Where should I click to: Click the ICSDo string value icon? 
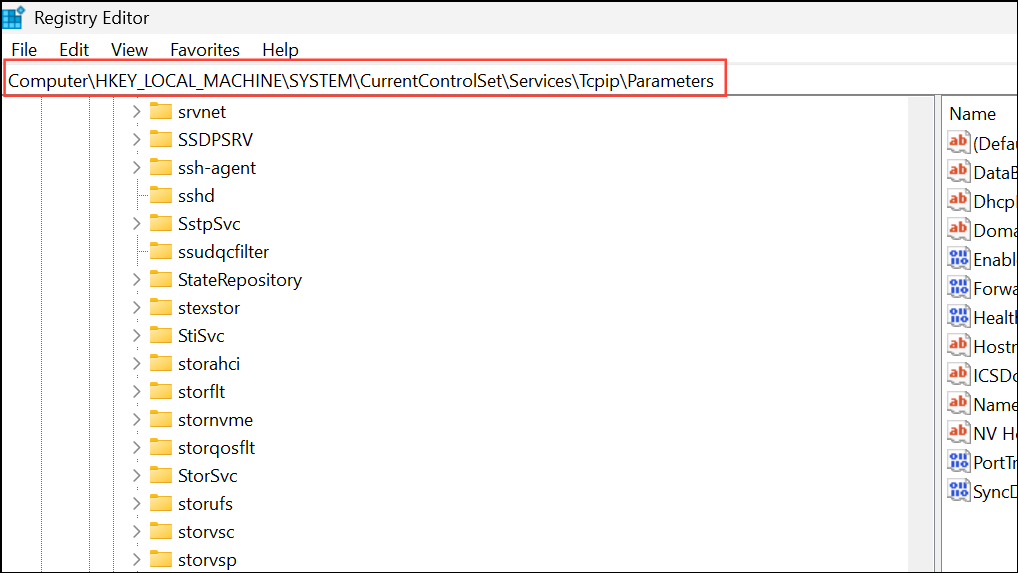click(958, 374)
